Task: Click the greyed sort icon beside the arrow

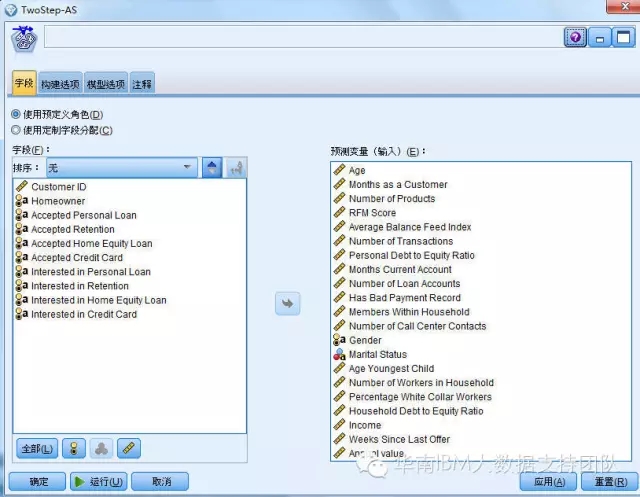Action: [236, 168]
